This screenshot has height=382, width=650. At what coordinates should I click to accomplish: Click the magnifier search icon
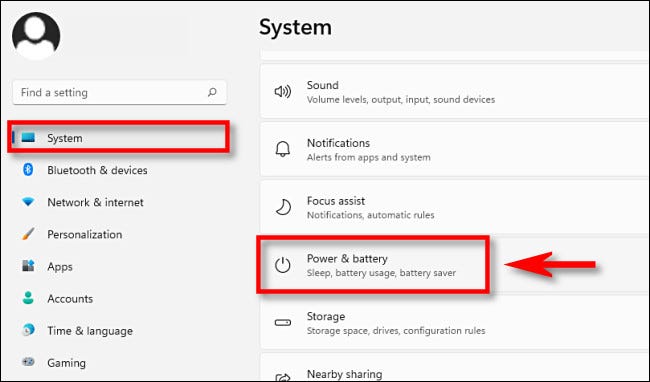tap(212, 92)
